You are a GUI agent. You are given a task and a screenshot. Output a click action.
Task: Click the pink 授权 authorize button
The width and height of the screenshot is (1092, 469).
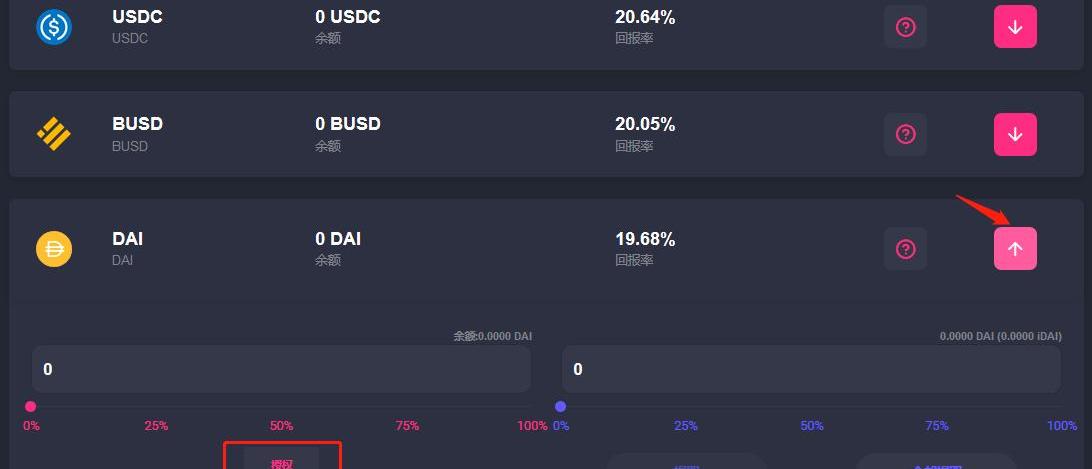coord(281,462)
